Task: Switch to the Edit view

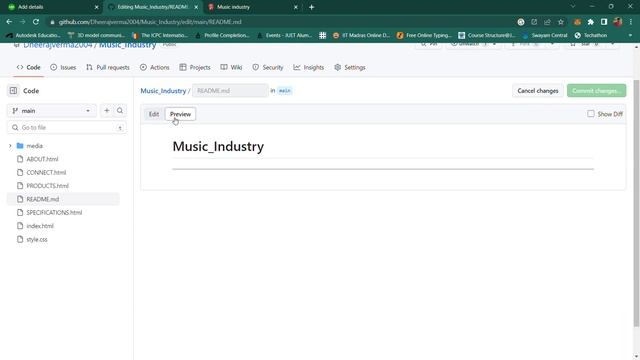Action: pyautogui.click(x=154, y=114)
